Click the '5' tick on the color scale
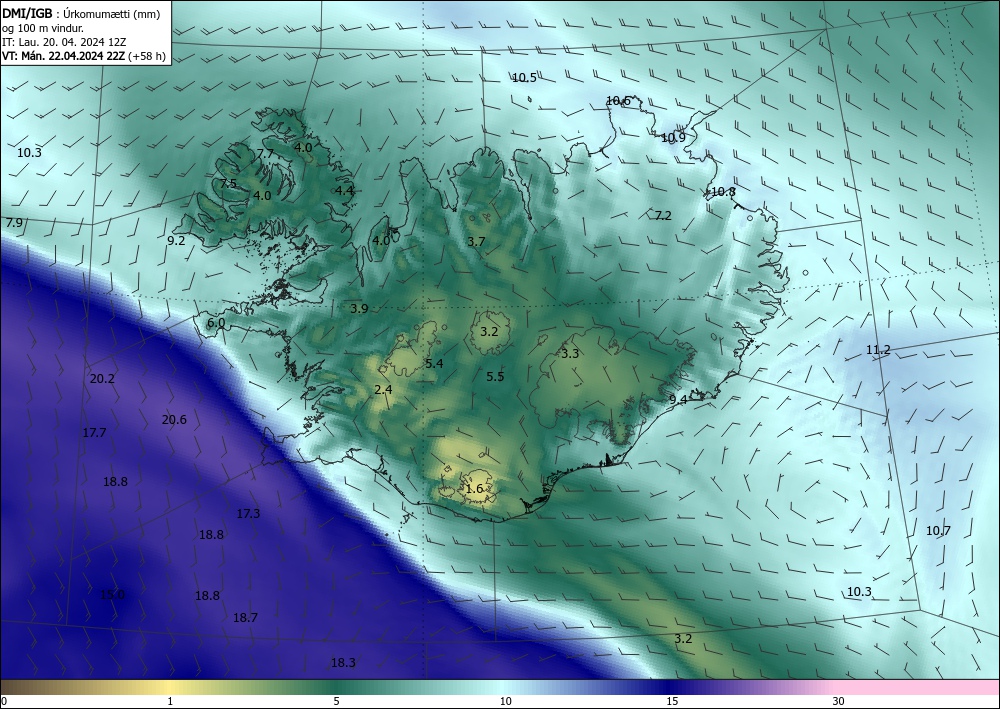Viewport: 1000px width, 709px height. pyautogui.click(x=336, y=702)
